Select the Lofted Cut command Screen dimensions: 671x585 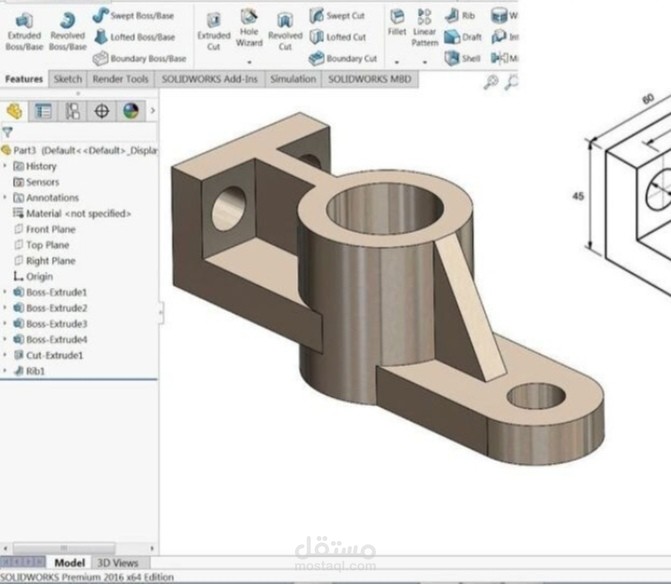[x=338, y=37]
